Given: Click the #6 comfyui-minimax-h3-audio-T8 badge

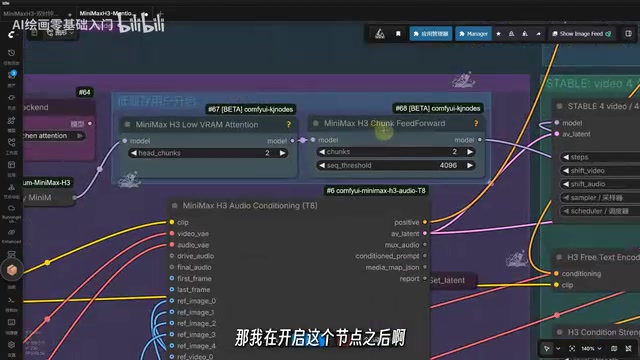Looking at the screenshot, I should 376,191.
